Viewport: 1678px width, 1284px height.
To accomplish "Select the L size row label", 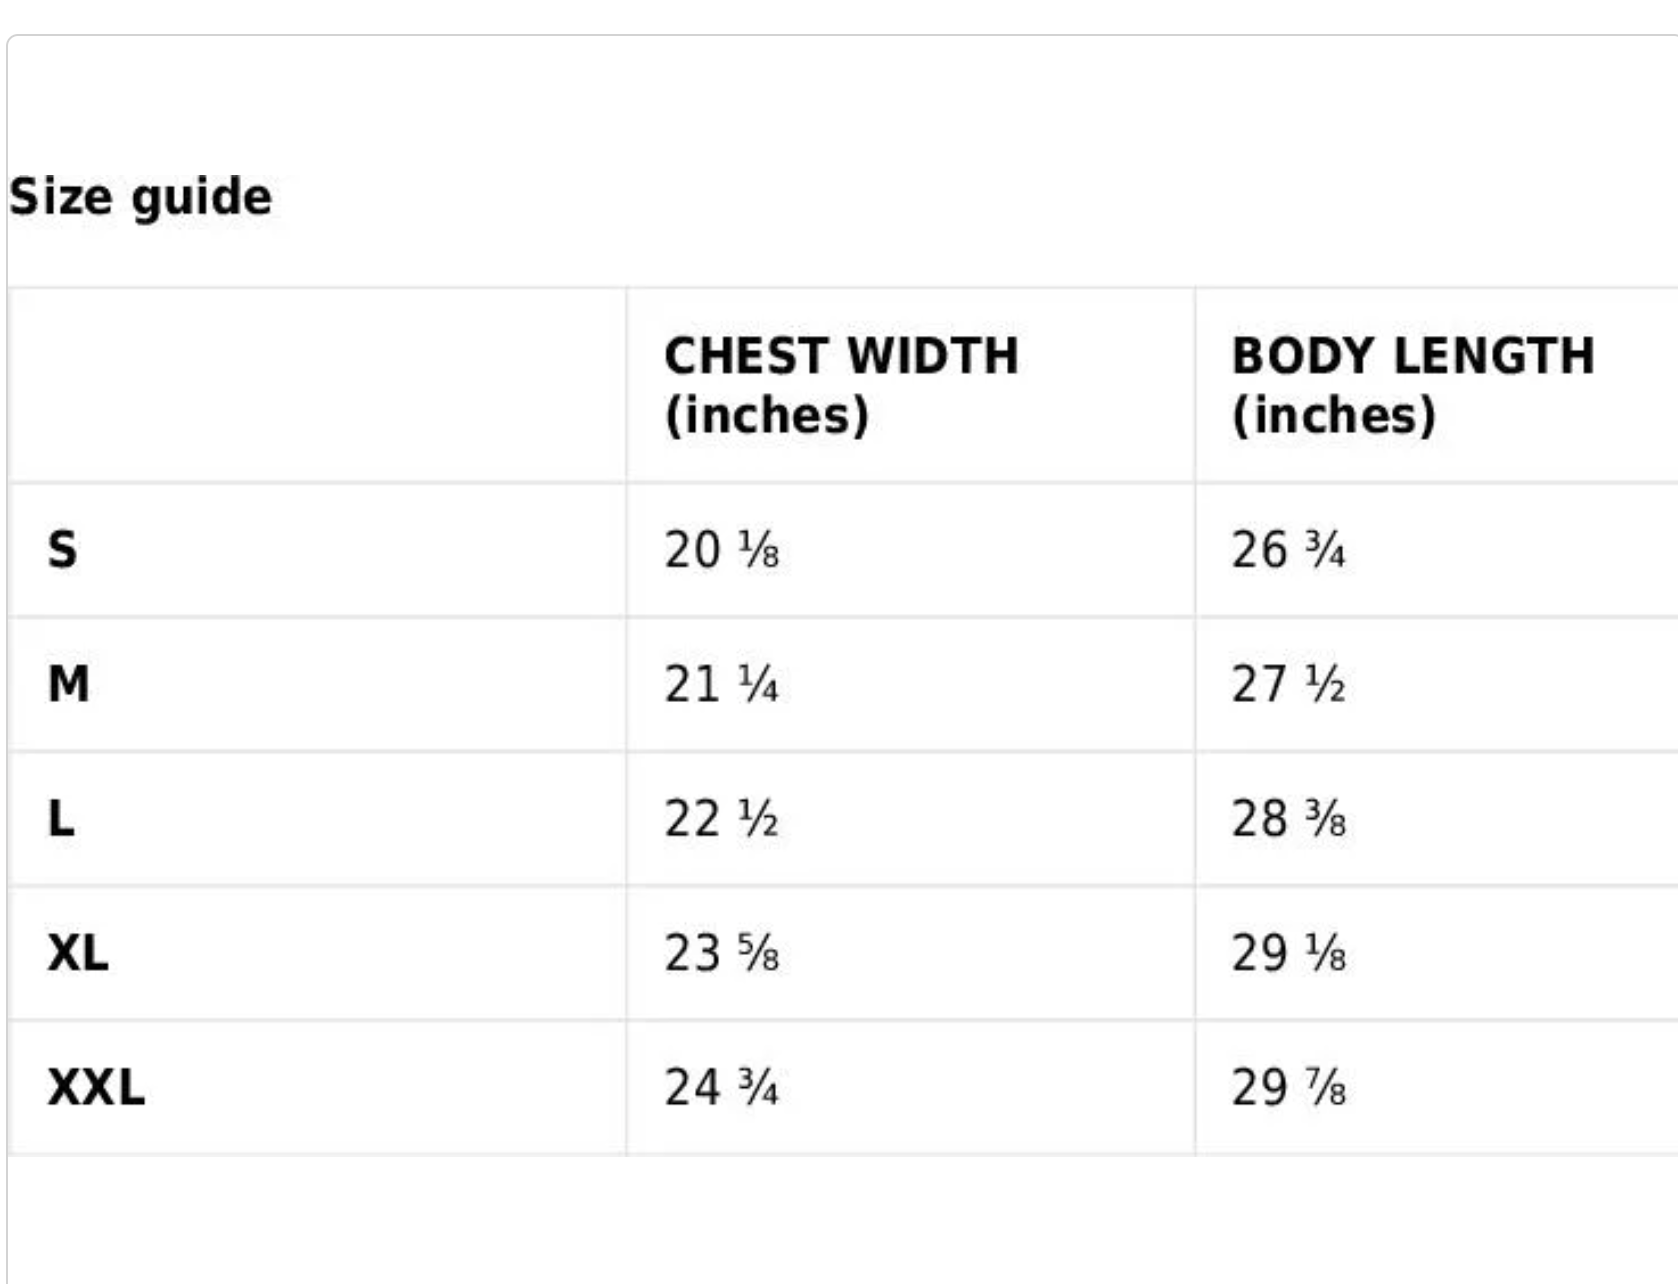I will click(x=61, y=819).
